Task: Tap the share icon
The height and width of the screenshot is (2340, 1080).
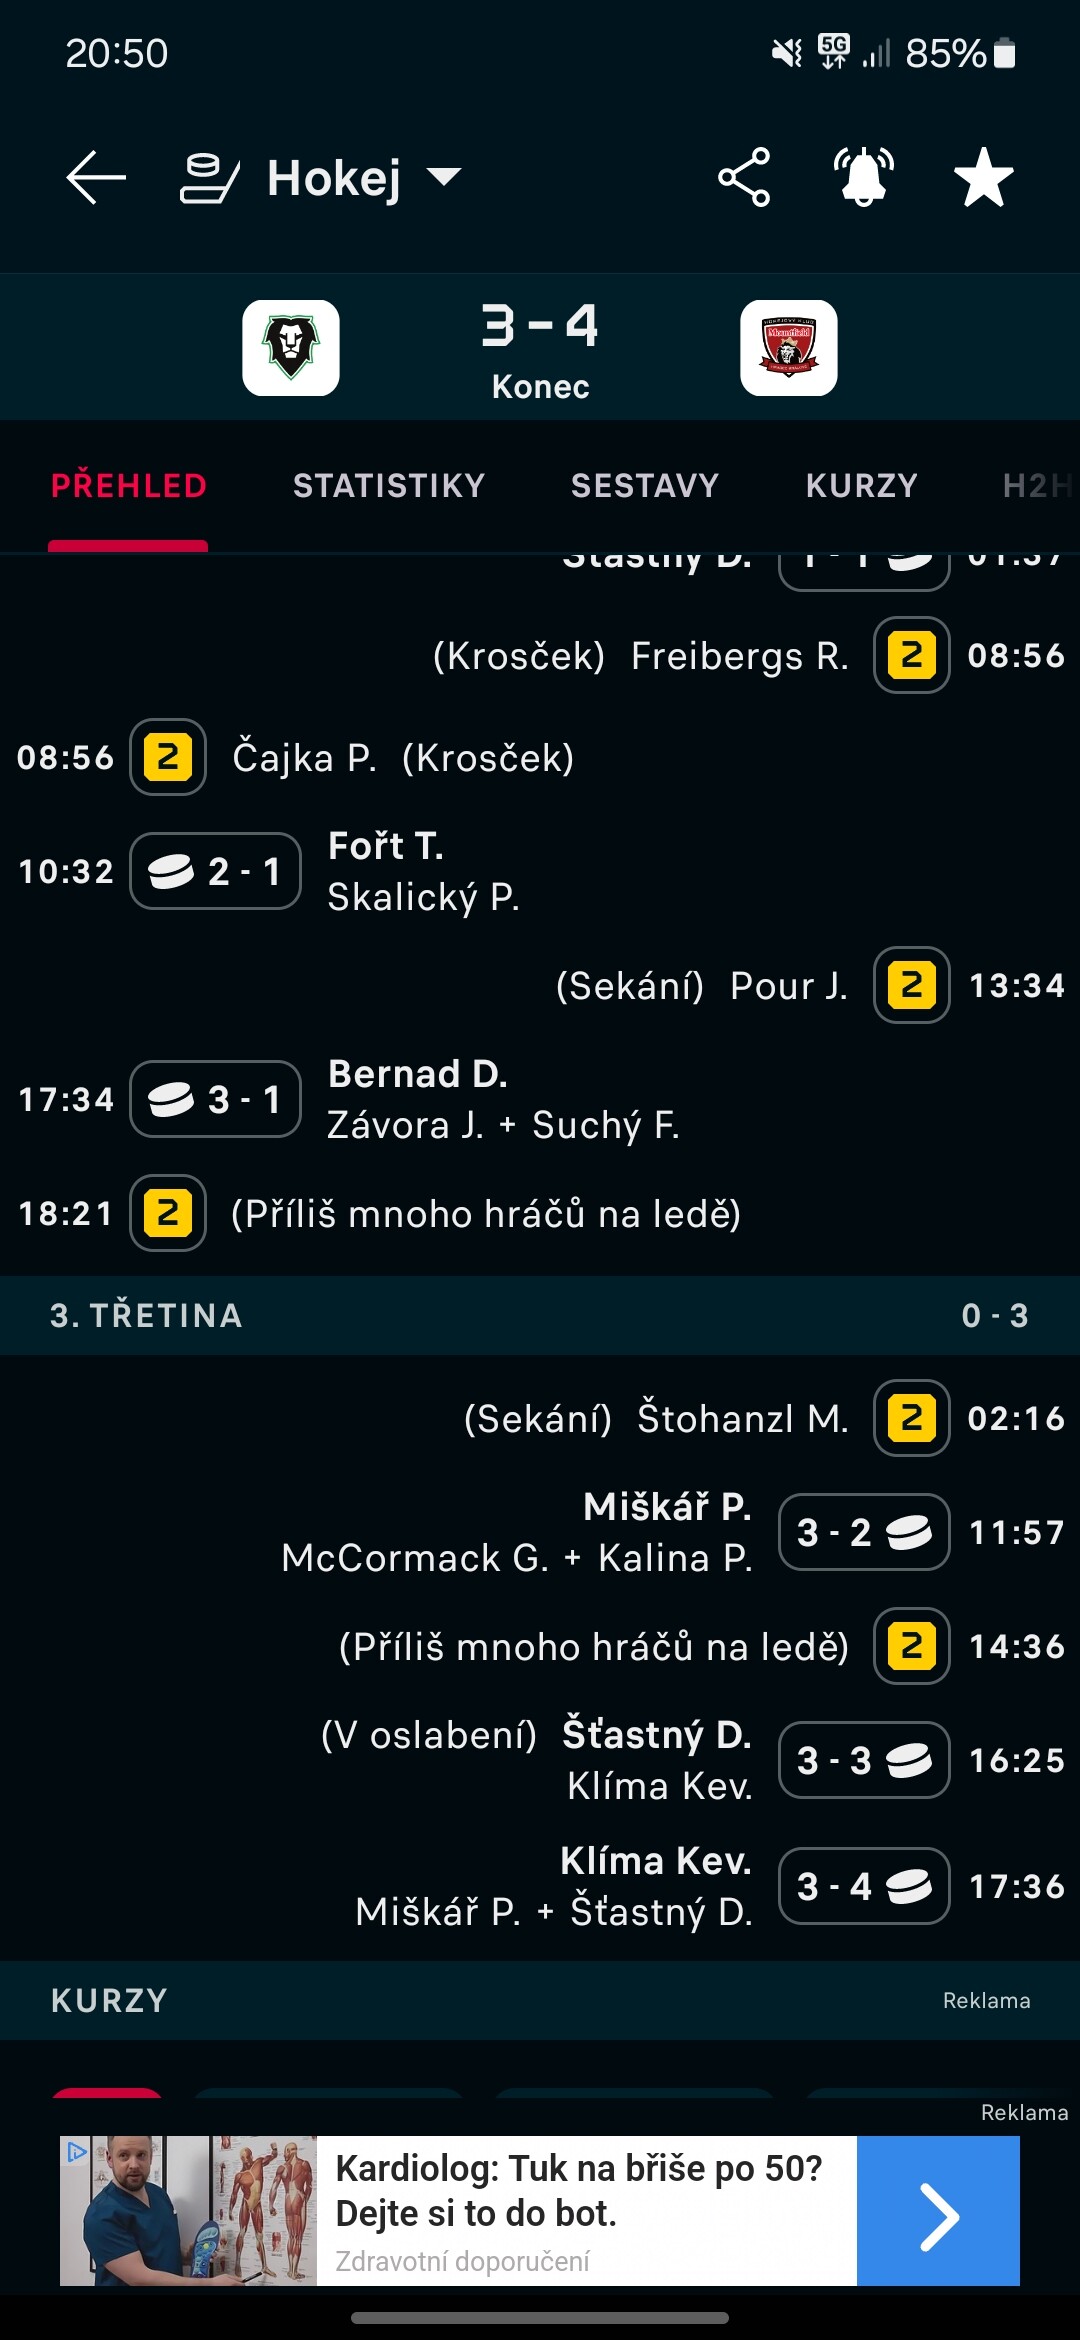Action: click(744, 178)
